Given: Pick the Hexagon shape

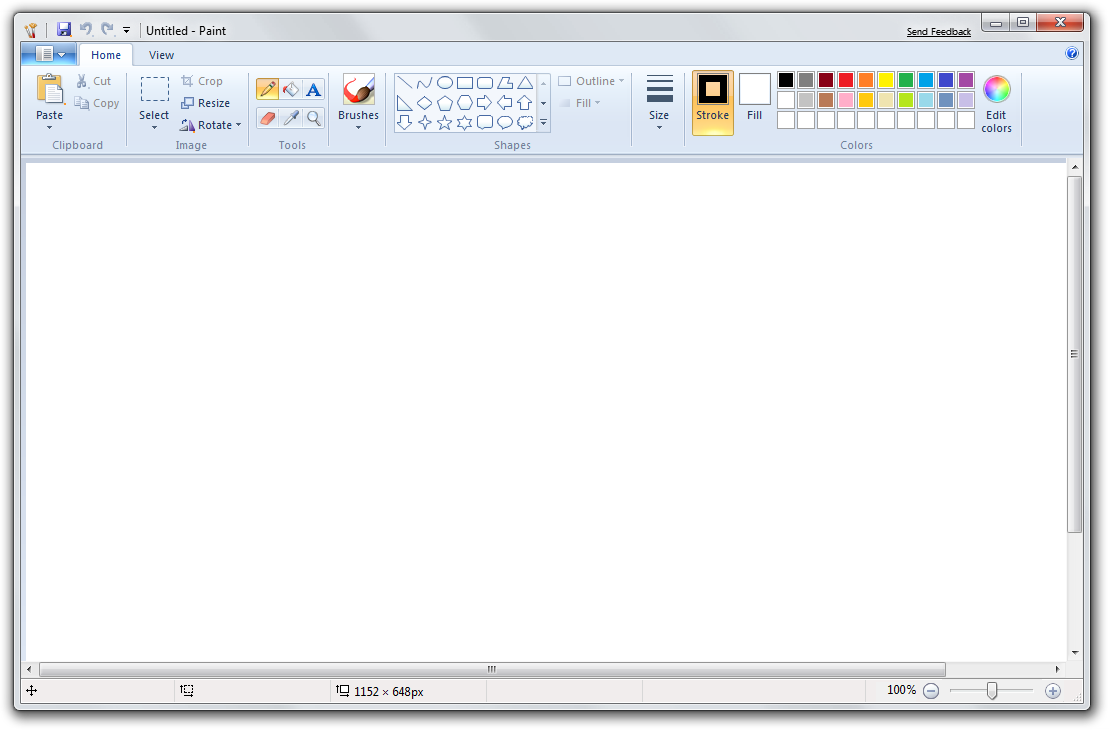Looking at the screenshot, I should click(465, 103).
